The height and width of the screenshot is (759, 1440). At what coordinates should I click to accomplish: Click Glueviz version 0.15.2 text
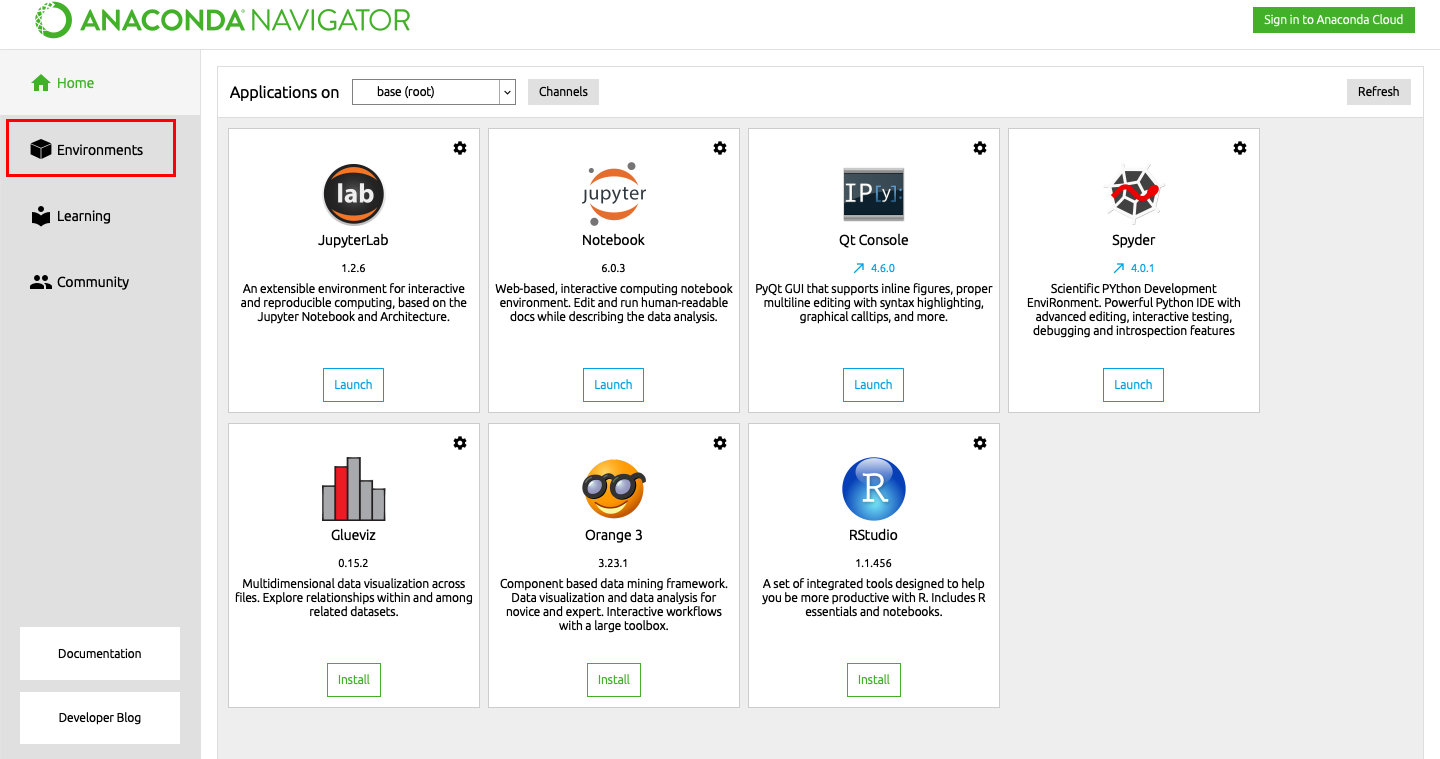[x=354, y=563]
